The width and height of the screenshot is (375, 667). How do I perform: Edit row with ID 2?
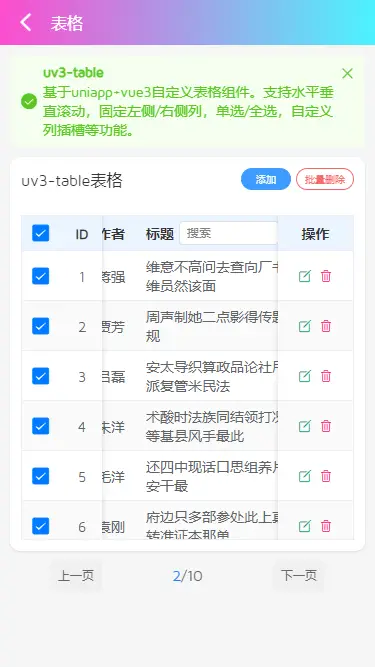[304, 326]
